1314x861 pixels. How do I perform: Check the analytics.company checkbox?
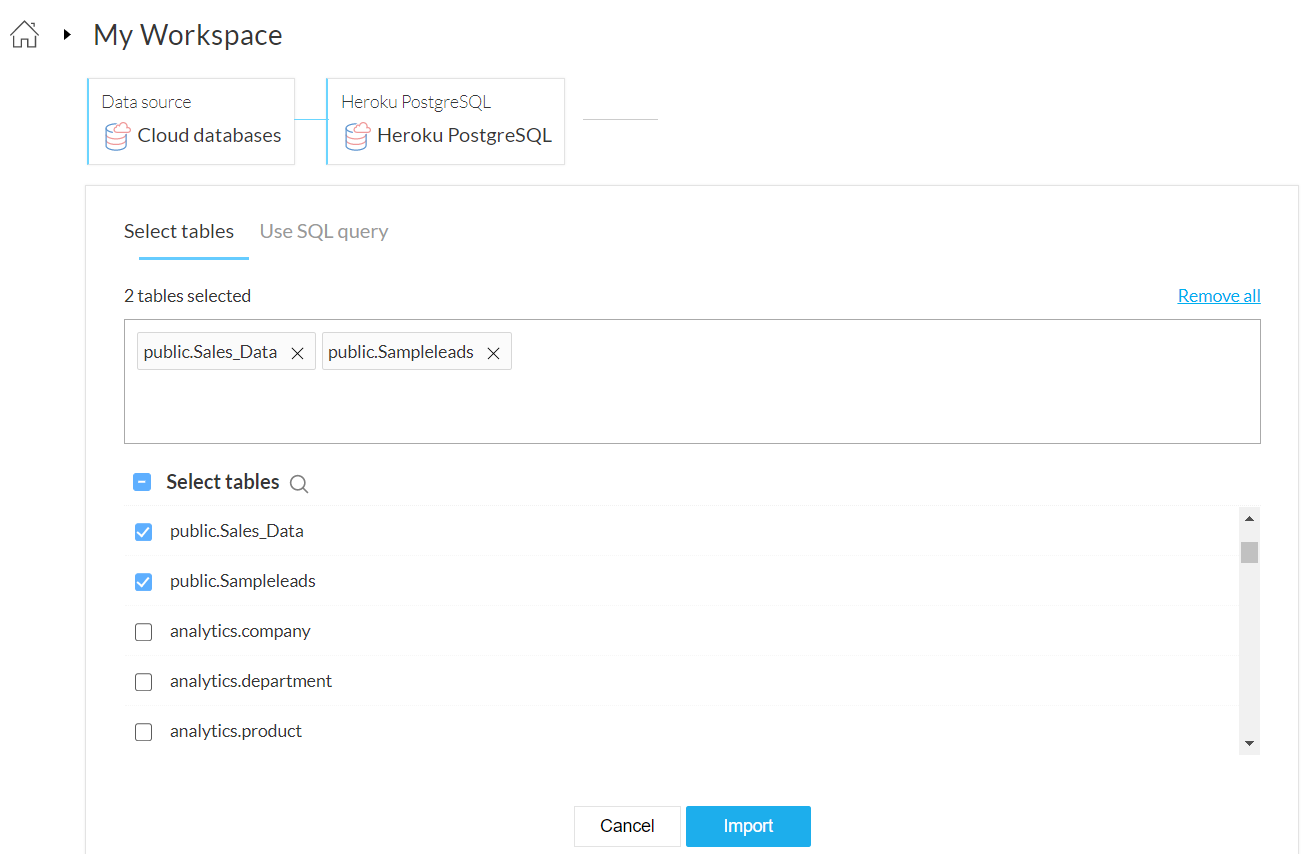(x=143, y=632)
